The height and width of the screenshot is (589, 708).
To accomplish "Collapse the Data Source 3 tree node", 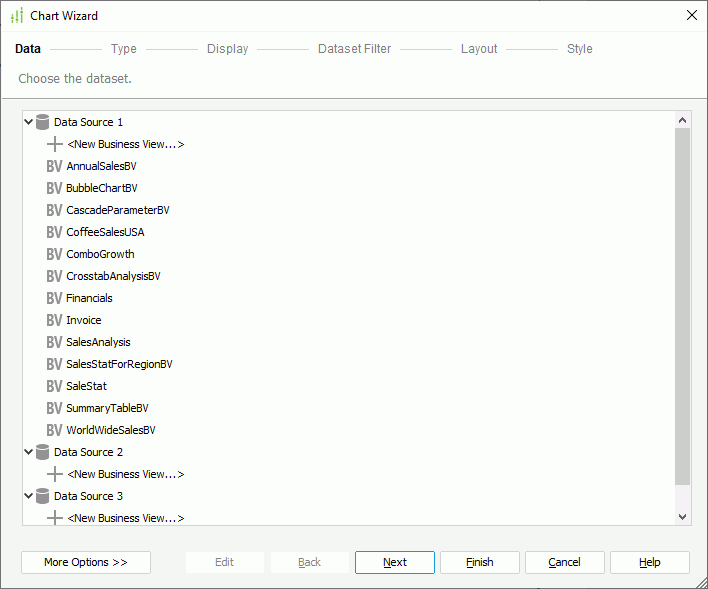I will pos(29,496).
